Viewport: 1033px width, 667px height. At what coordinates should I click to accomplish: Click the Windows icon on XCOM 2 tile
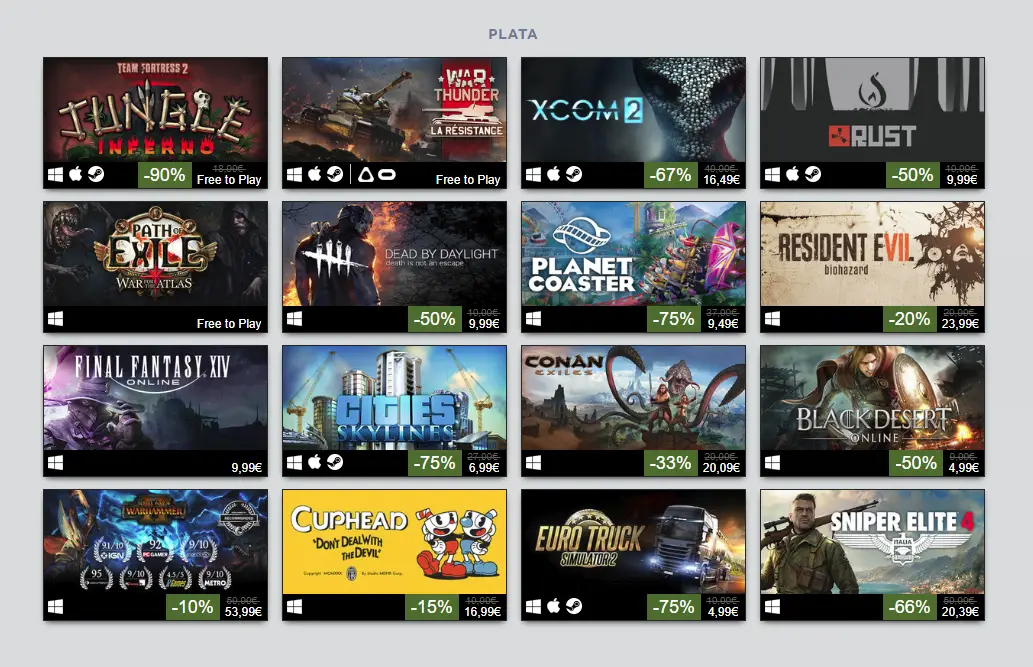534,175
